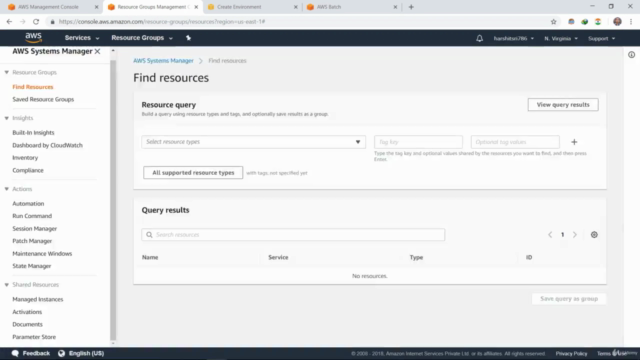The height and width of the screenshot is (360, 640).
Task: Click Save query as group button
Action: point(569,299)
